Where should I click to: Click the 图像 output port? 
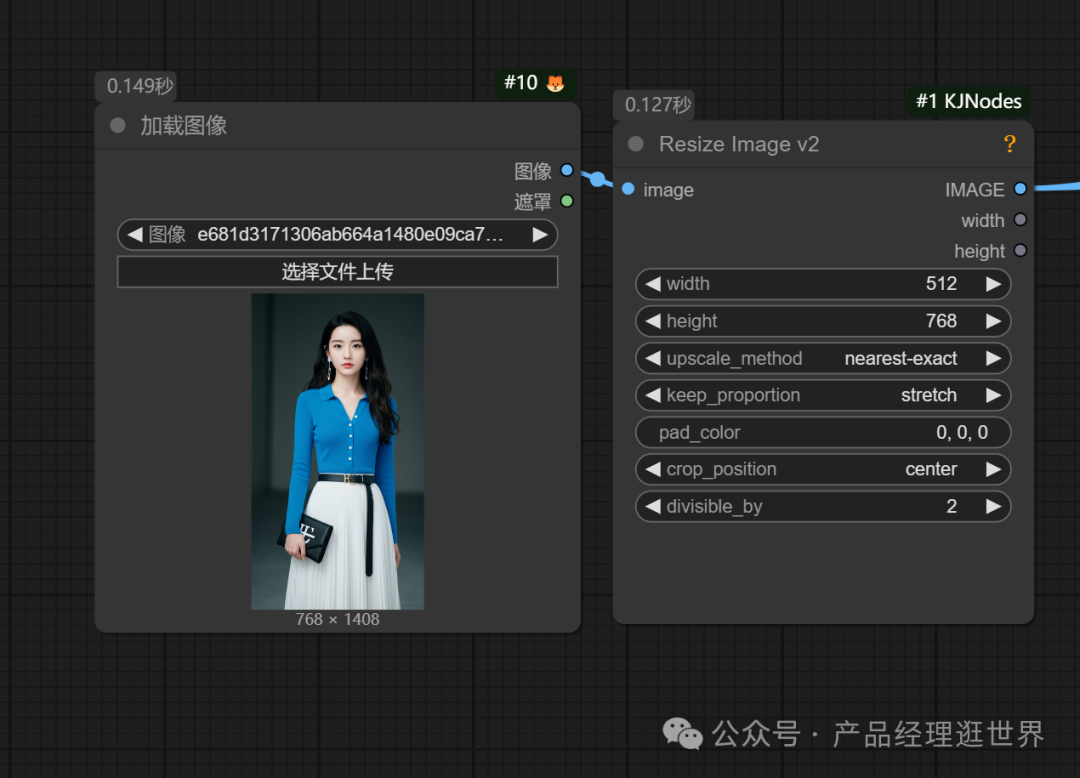point(567,170)
